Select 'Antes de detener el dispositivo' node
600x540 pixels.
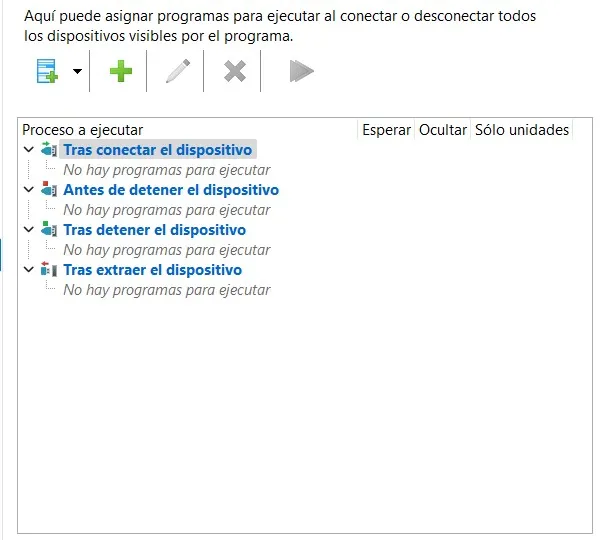coord(171,190)
